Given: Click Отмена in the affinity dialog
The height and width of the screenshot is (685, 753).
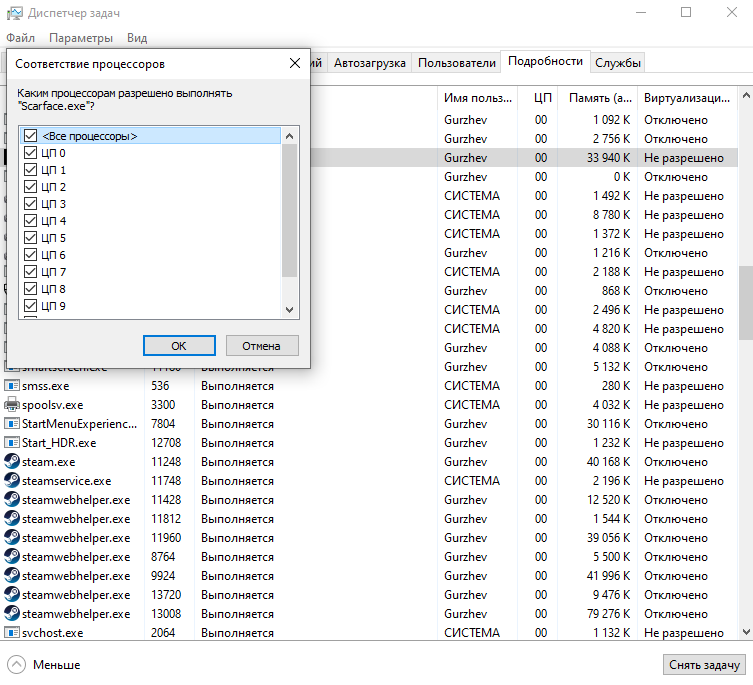Looking at the screenshot, I should click(262, 346).
